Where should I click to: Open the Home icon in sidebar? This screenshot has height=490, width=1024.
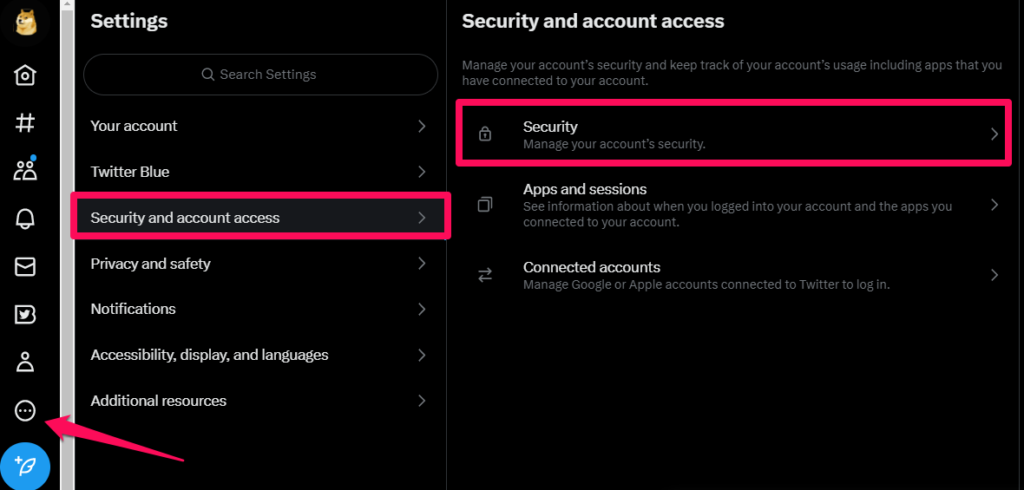click(x=25, y=75)
